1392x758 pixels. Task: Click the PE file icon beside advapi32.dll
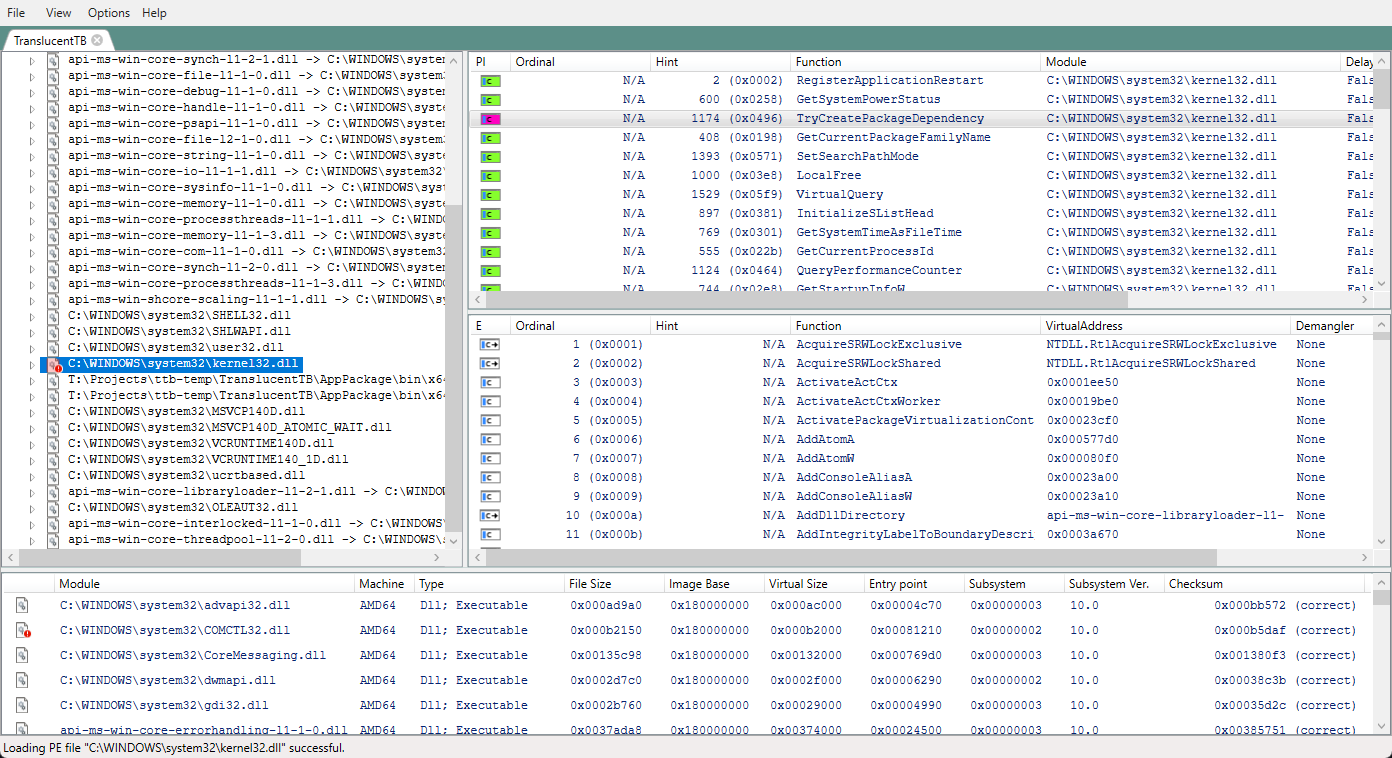click(x=22, y=605)
